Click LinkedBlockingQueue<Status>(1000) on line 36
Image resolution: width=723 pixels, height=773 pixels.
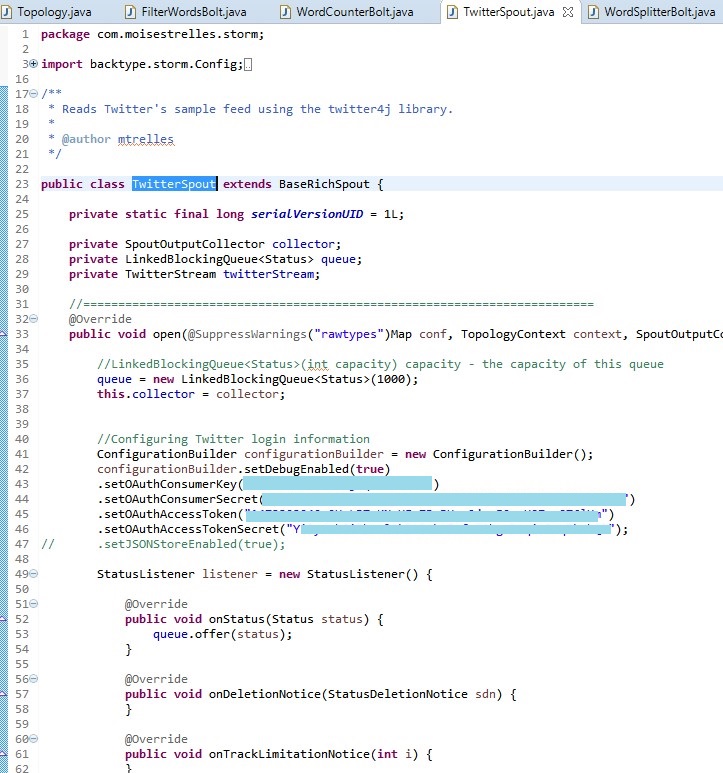point(296,379)
